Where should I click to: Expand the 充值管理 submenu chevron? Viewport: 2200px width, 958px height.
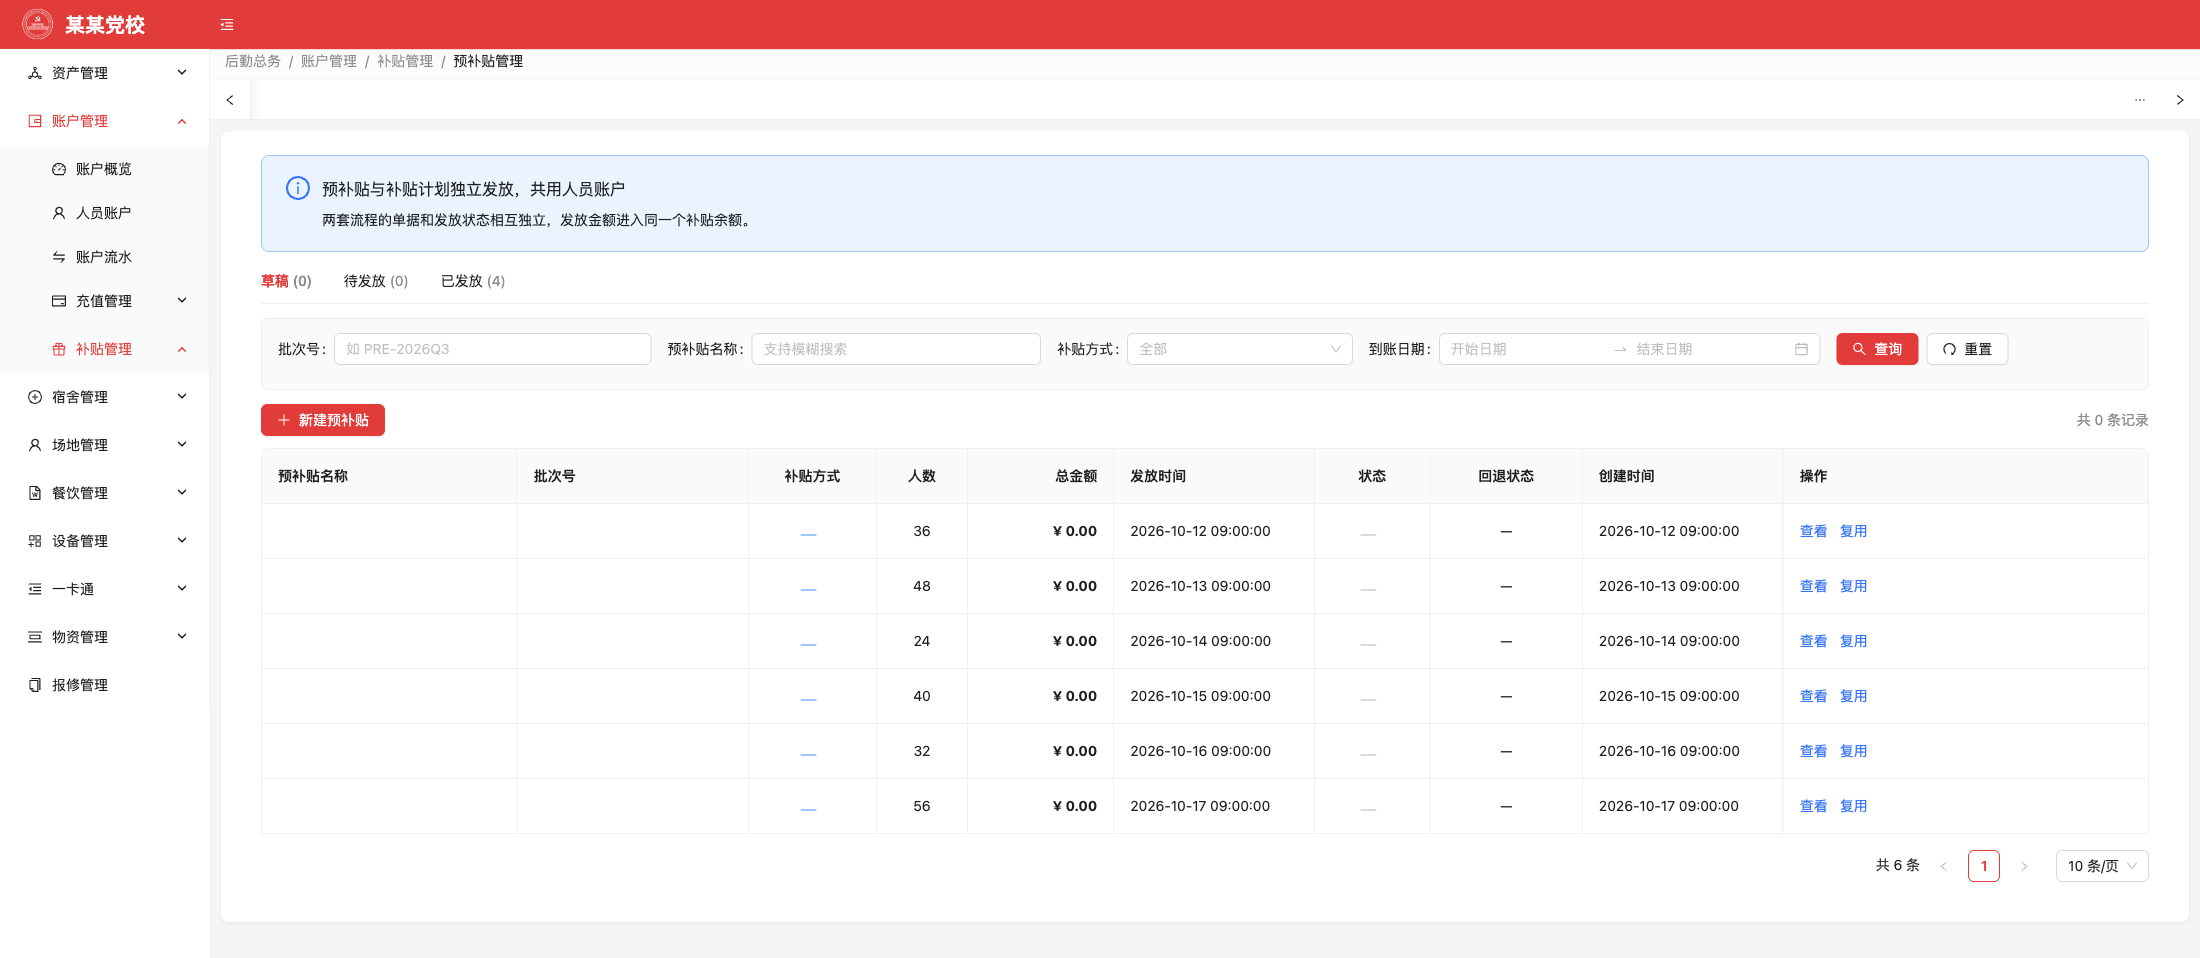point(182,300)
